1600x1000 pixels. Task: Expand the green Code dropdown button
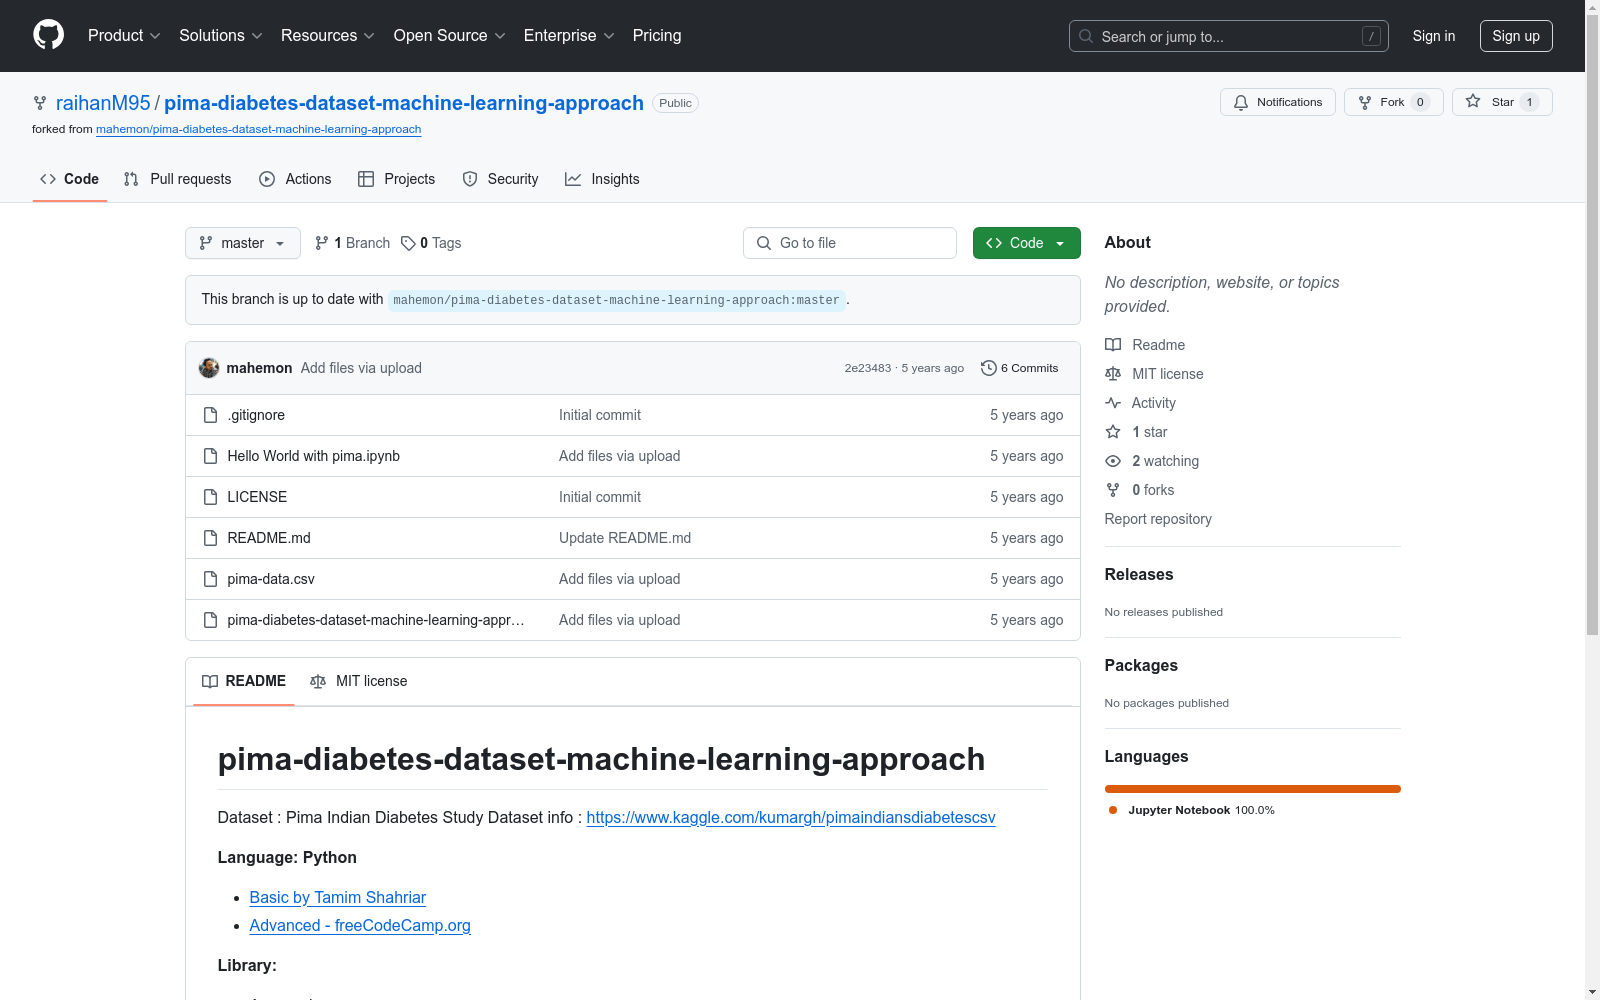click(1027, 243)
